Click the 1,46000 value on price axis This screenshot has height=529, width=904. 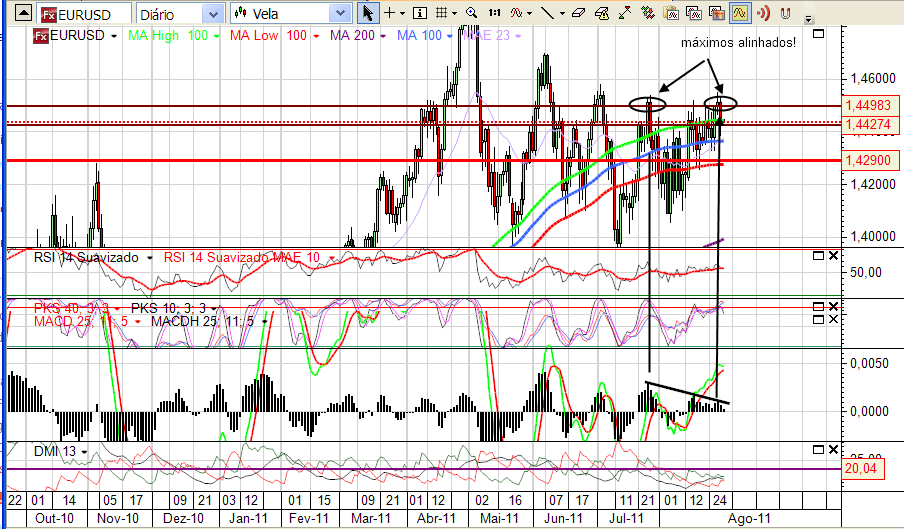873,78
